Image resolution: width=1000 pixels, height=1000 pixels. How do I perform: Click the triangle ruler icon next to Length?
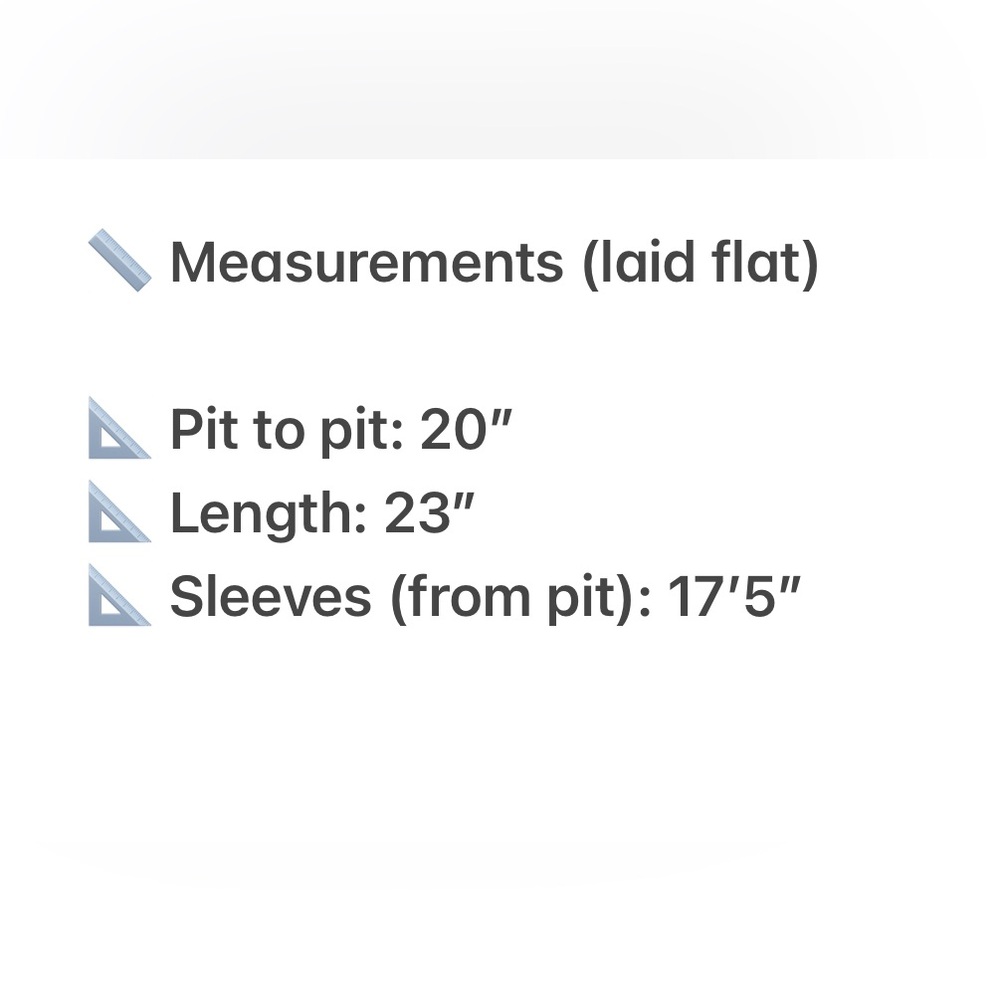coord(120,511)
